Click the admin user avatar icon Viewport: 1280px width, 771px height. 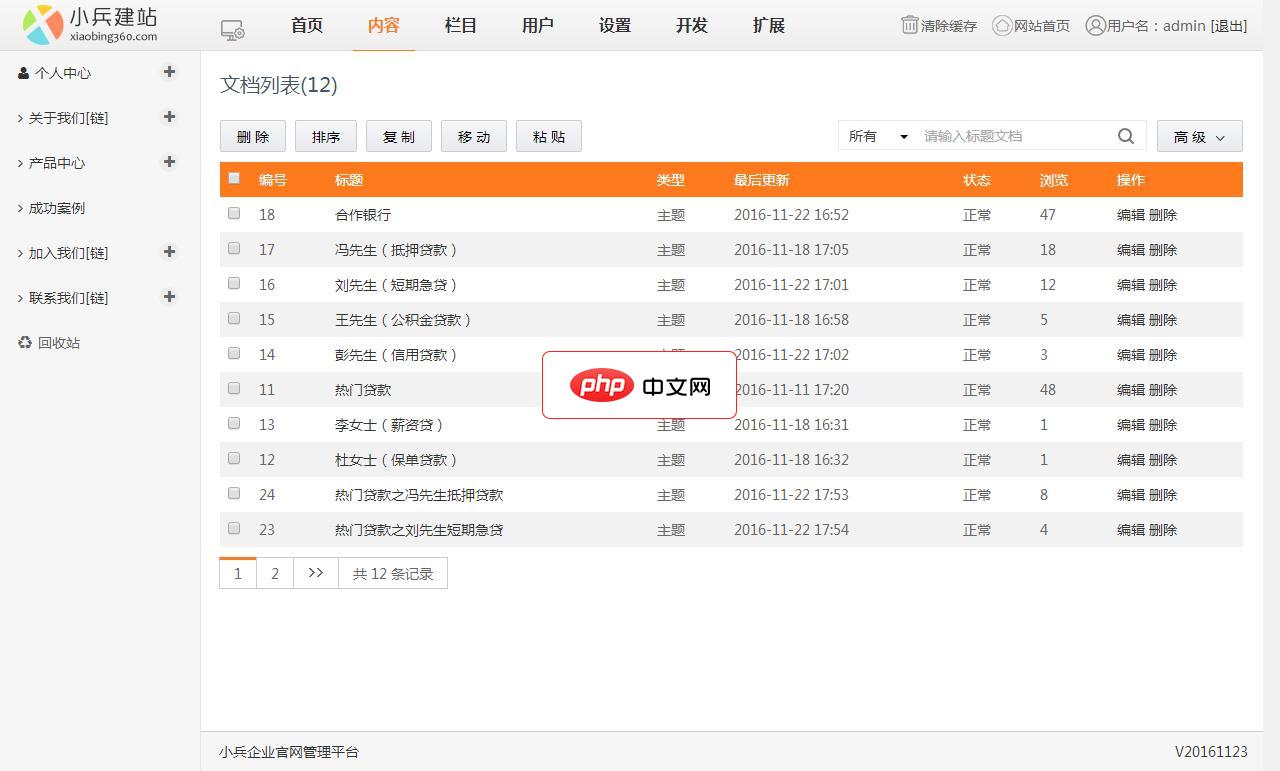pos(1095,25)
